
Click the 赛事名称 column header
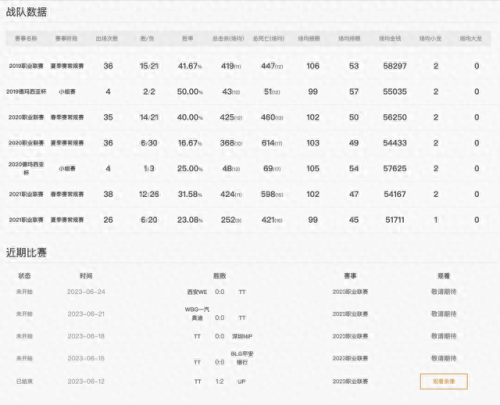26,39
